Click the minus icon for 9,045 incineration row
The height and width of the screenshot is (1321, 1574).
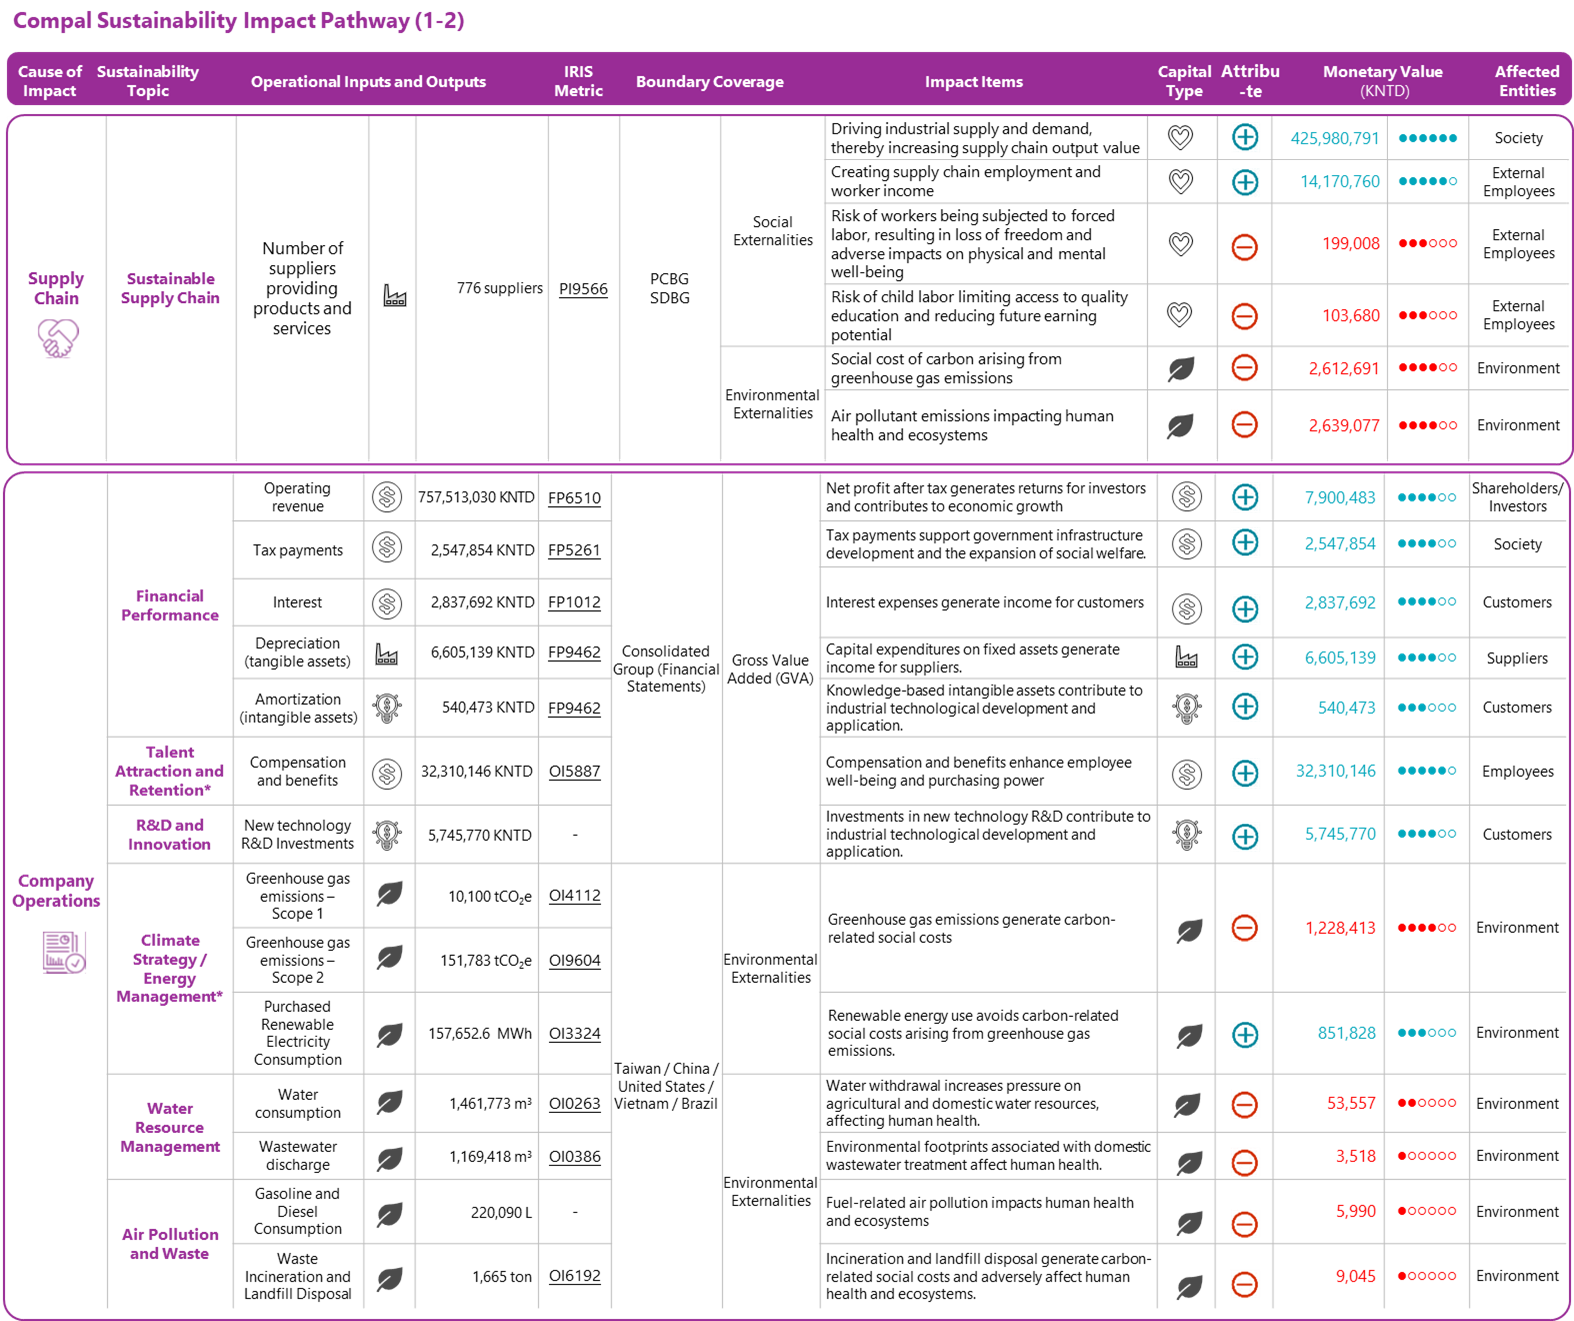[1245, 1284]
